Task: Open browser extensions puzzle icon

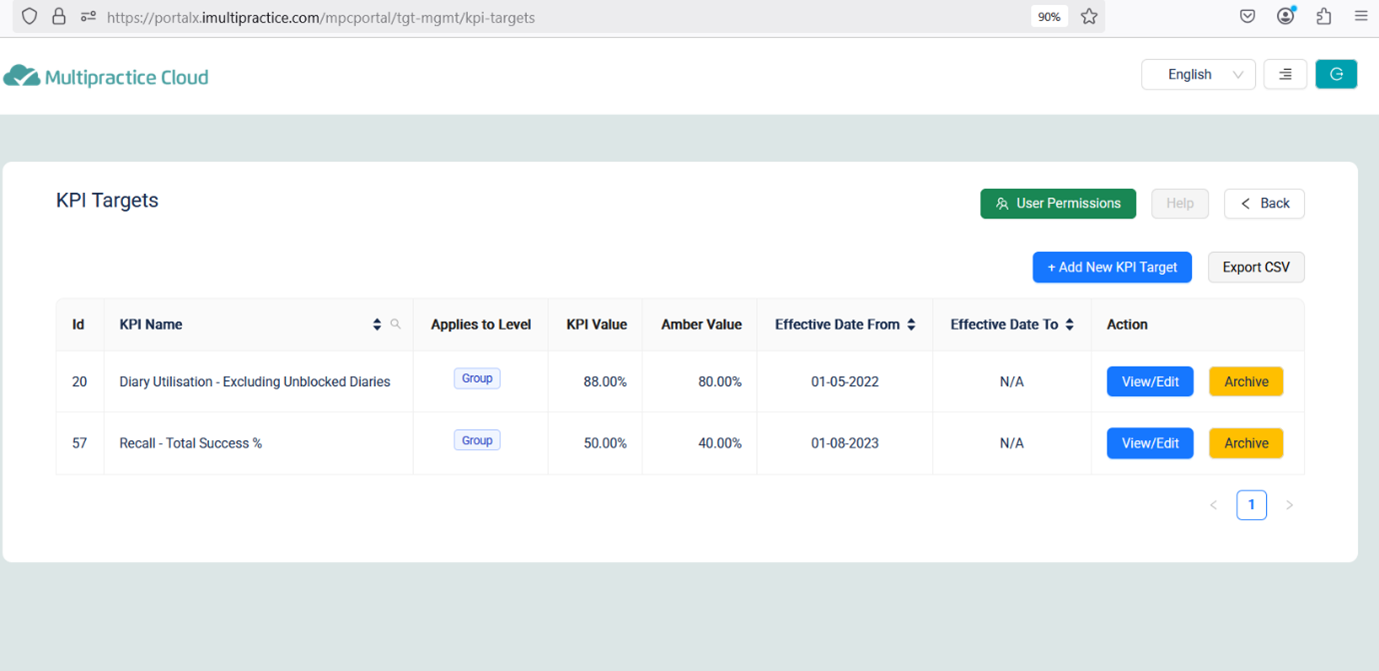Action: (1324, 16)
